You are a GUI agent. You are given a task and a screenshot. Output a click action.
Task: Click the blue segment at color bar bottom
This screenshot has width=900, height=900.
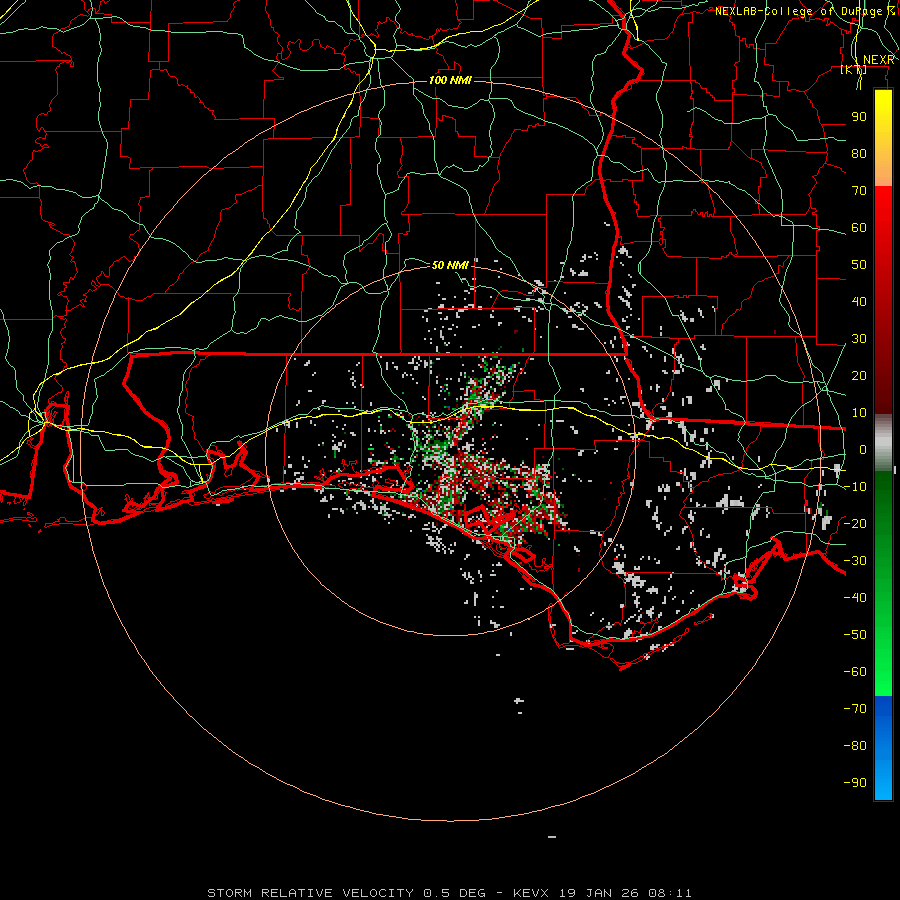click(x=883, y=748)
